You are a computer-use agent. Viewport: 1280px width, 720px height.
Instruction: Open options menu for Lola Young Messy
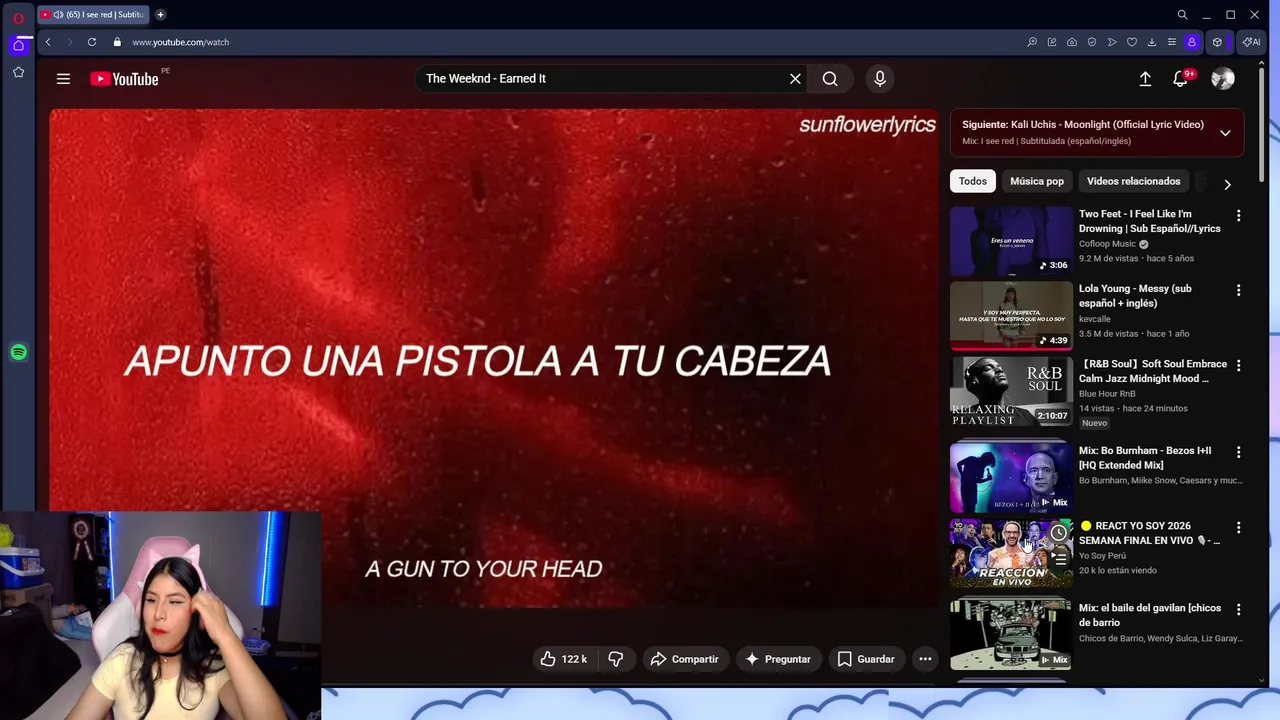1238,290
